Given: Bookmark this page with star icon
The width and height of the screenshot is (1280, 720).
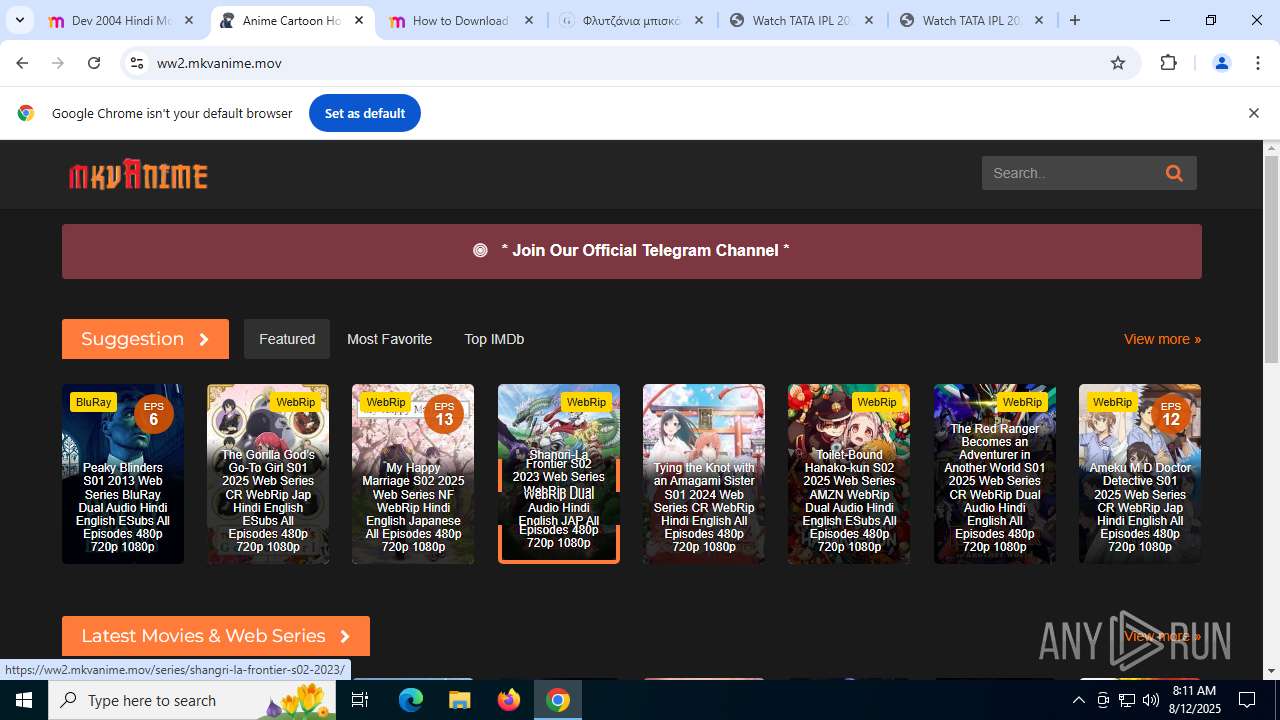Looking at the screenshot, I should pos(1118,63).
